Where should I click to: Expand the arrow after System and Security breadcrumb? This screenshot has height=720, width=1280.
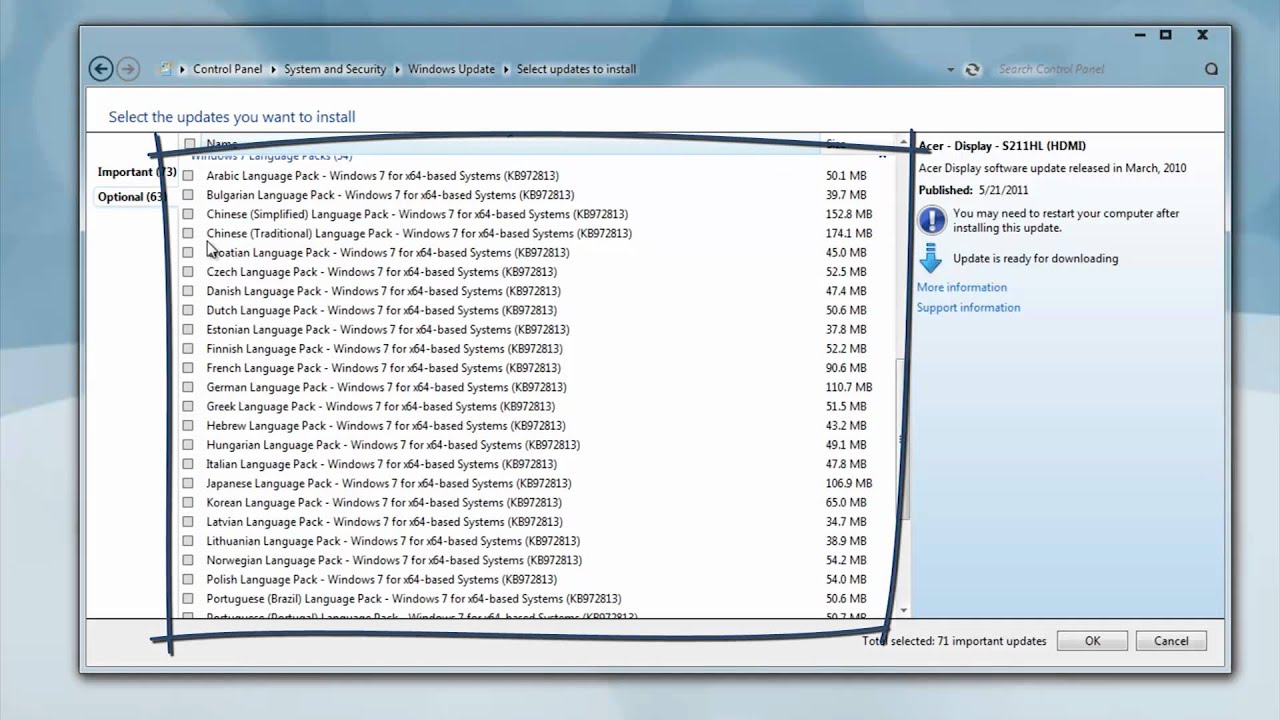(397, 69)
